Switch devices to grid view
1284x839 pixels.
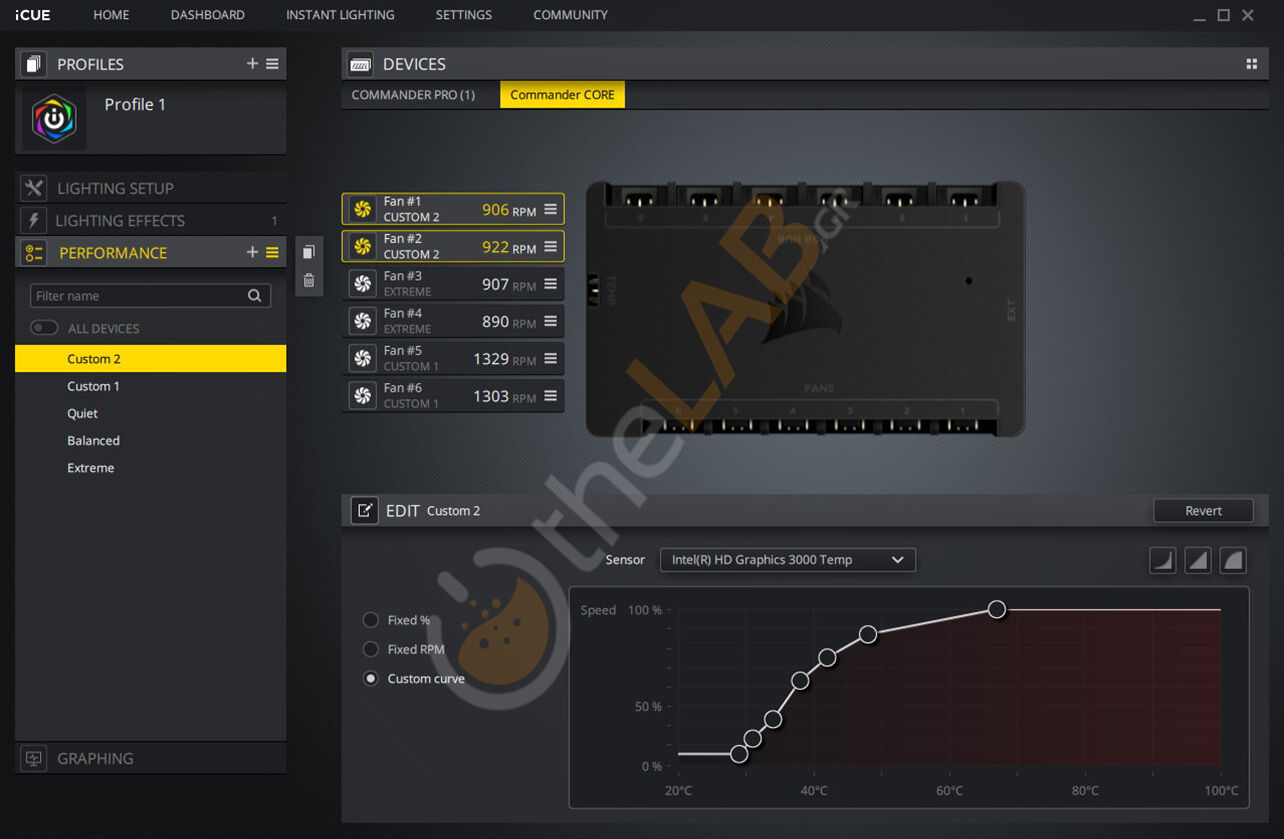(1251, 64)
